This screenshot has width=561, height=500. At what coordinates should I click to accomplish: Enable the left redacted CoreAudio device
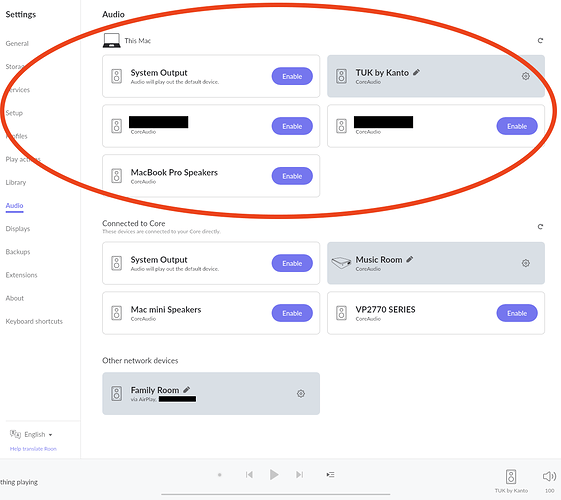[292, 126]
